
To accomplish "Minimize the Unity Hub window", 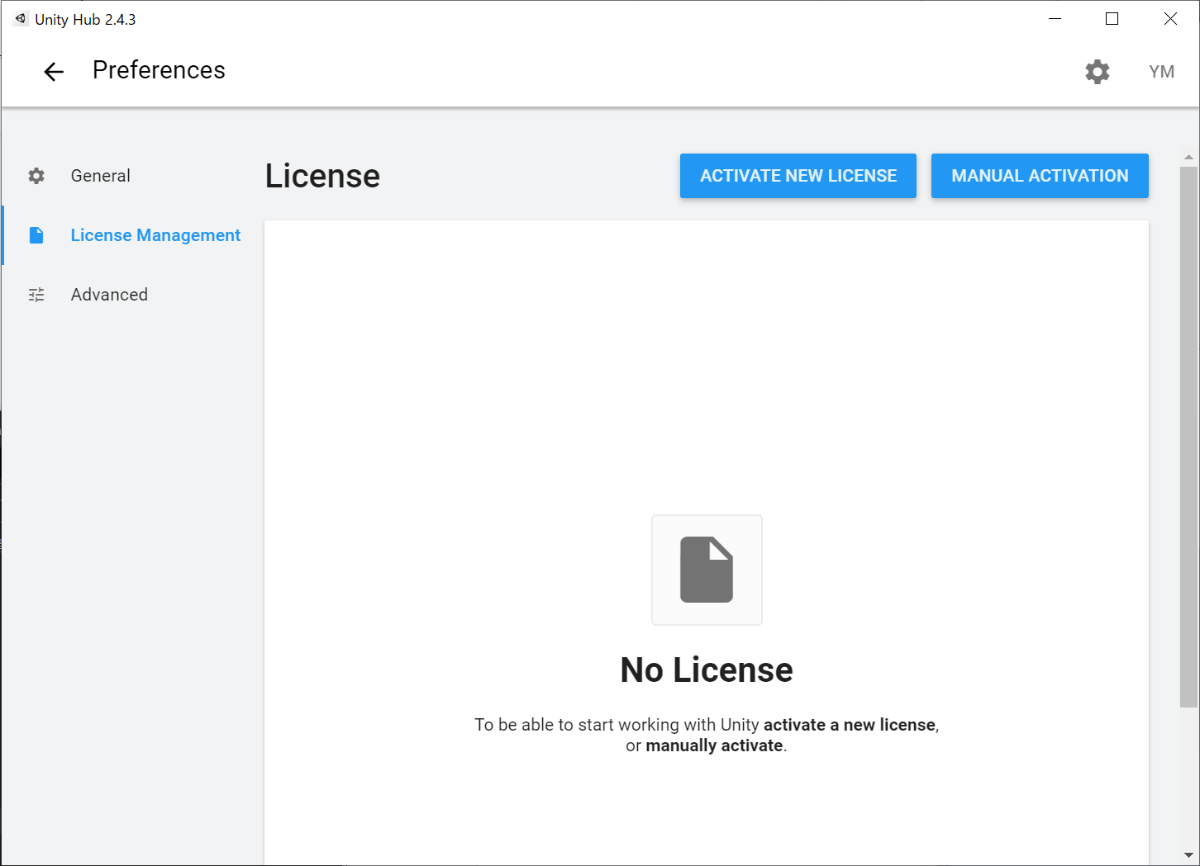I will point(1056,19).
